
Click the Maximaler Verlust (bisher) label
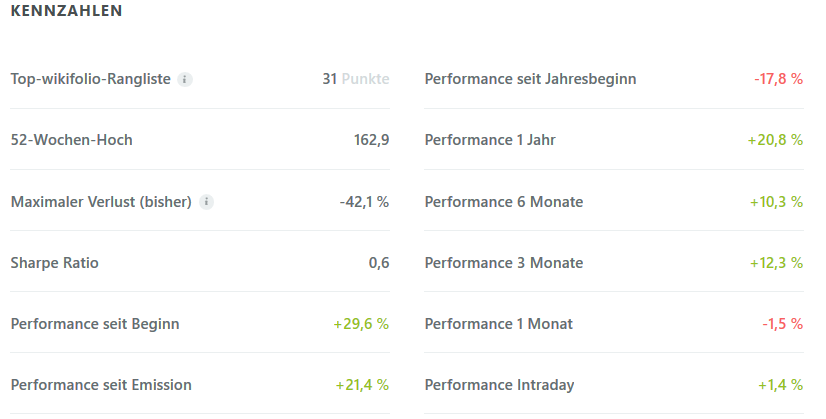(101, 202)
